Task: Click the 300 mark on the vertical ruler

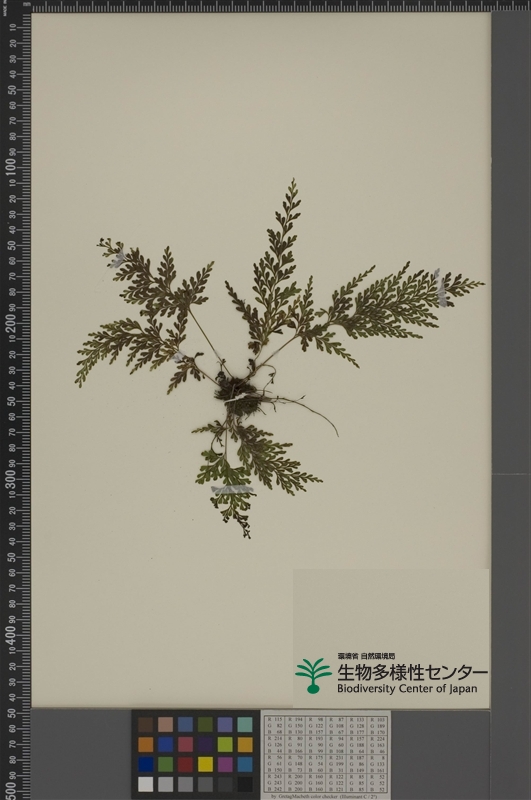Action: pyautogui.click(x=11, y=480)
